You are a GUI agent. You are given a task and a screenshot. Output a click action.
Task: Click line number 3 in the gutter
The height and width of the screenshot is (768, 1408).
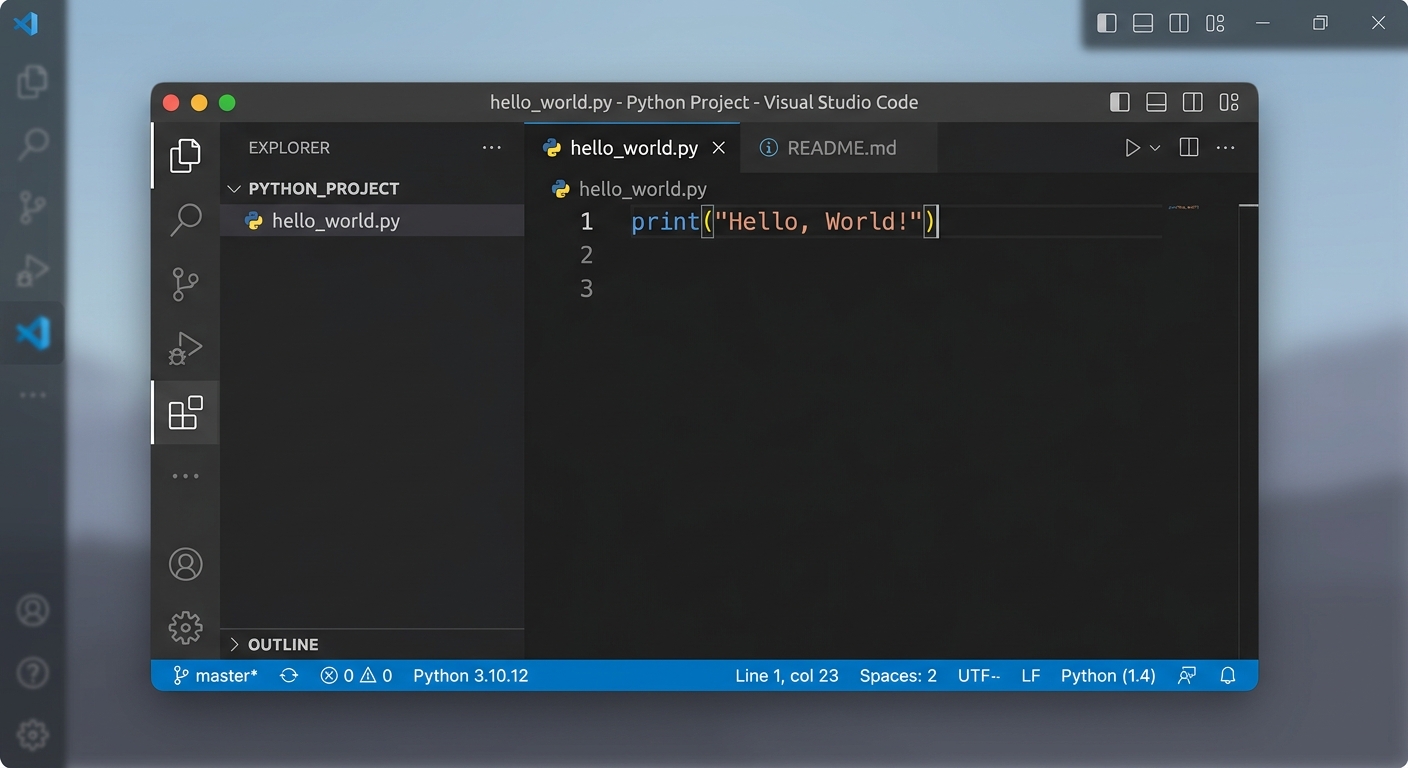[587, 289]
